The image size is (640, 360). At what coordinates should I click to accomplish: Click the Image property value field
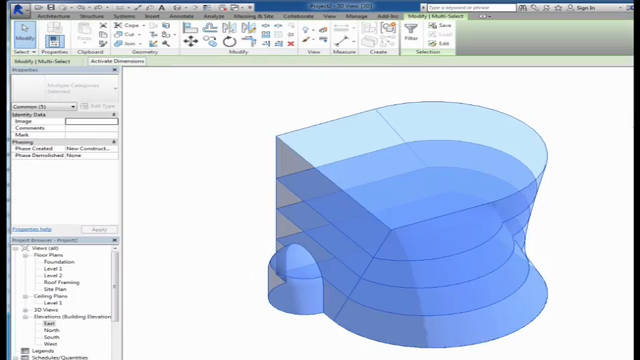(x=92, y=121)
